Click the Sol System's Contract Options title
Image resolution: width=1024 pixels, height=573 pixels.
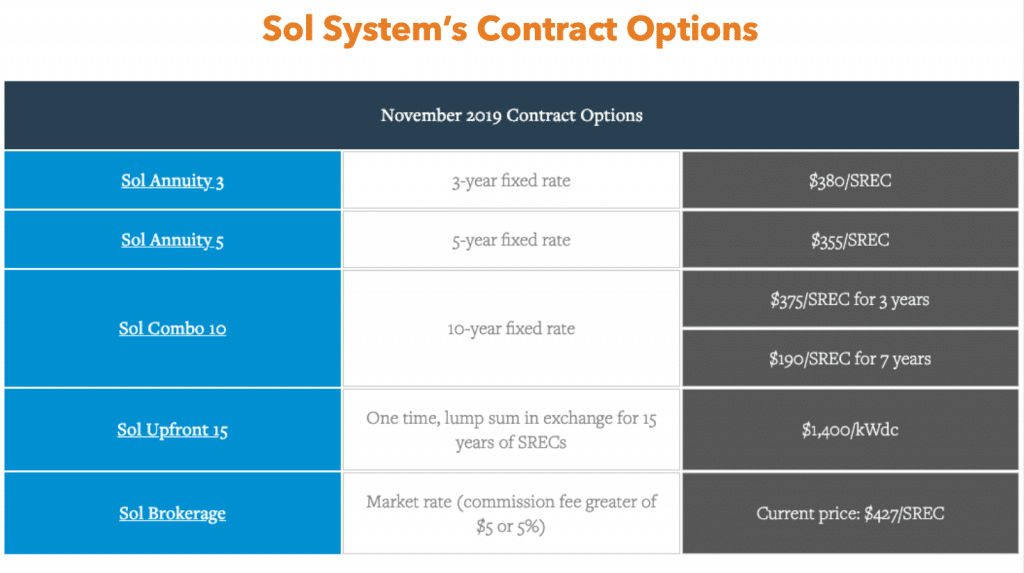(510, 29)
